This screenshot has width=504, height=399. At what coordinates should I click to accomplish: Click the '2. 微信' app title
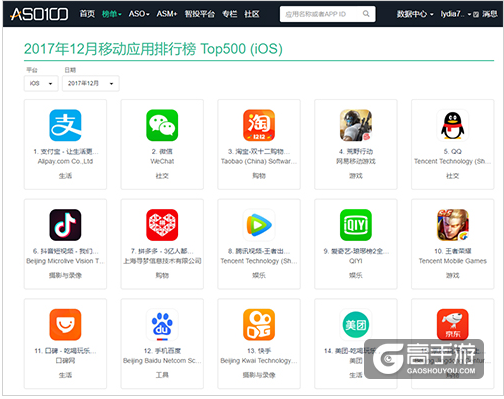tap(162, 152)
